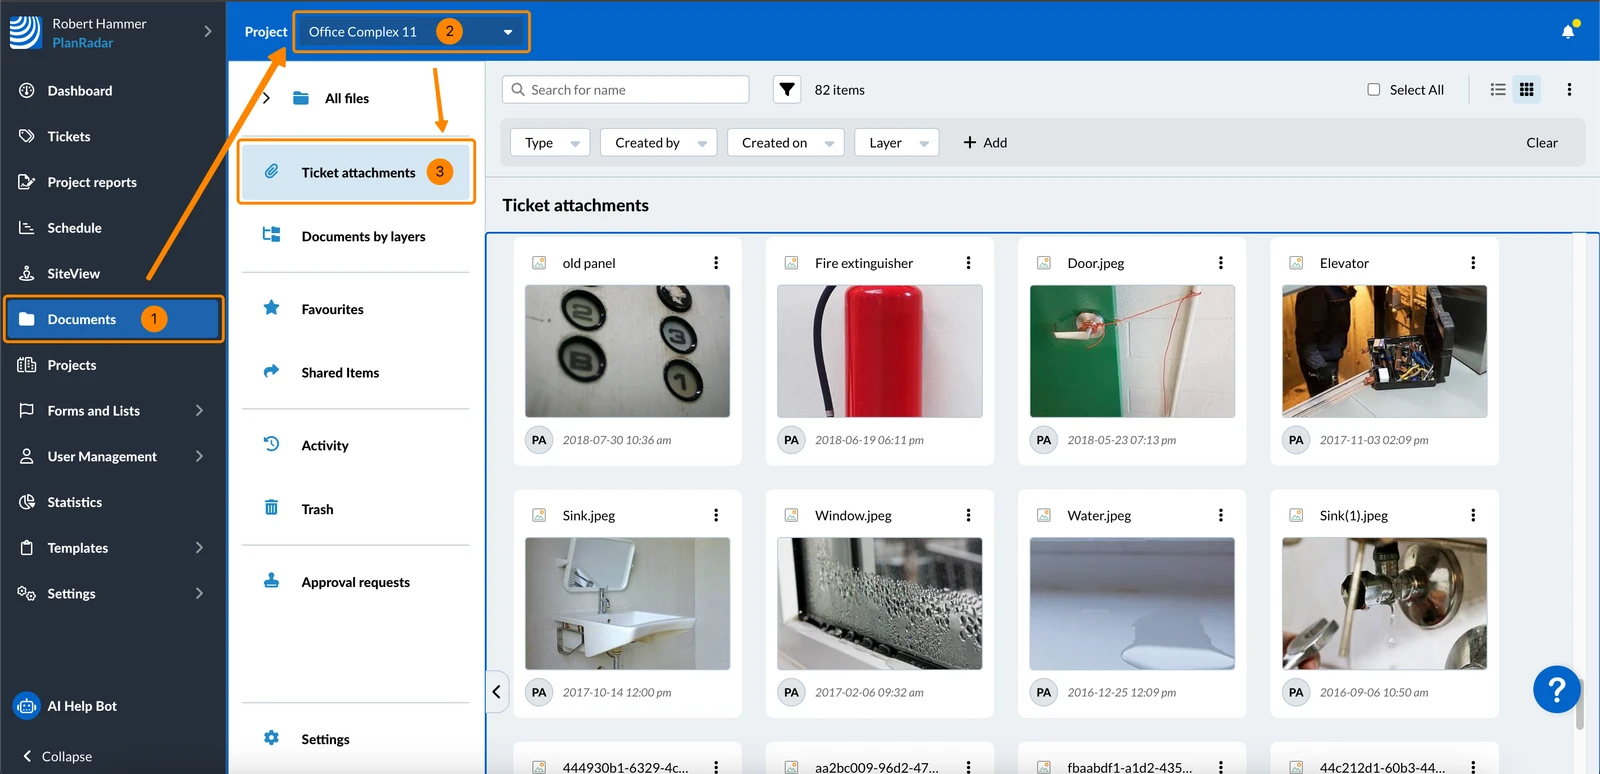Click the Search for name field
This screenshot has width=1600, height=774.
tap(625, 90)
